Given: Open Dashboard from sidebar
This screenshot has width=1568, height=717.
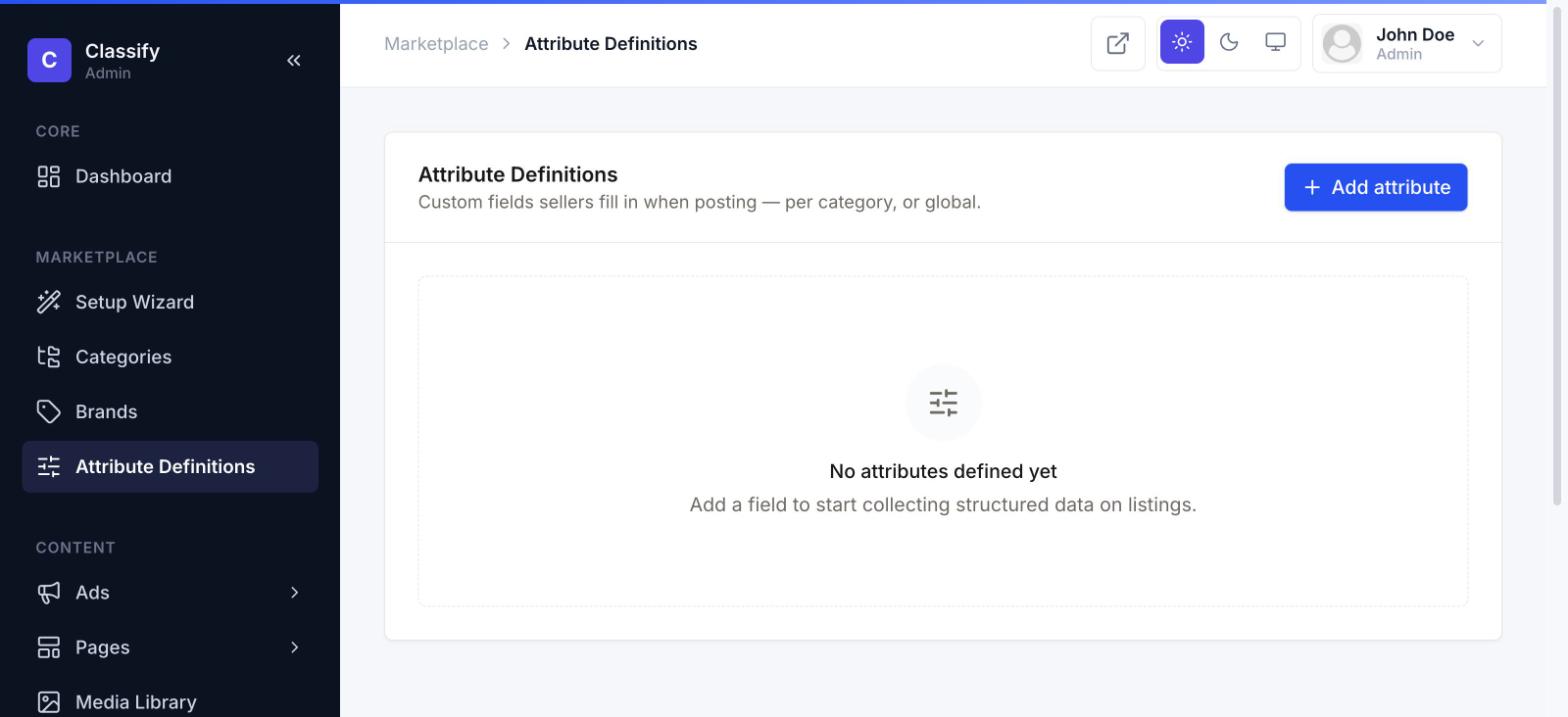Looking at the screenshot, I should point(170,177).
